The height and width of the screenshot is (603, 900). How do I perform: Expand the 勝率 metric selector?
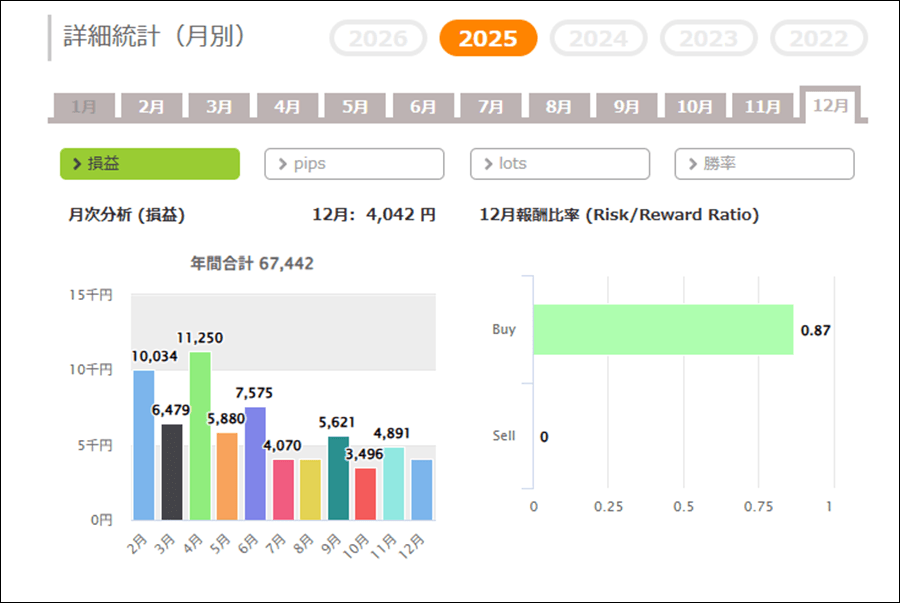(x=764, y=164)
